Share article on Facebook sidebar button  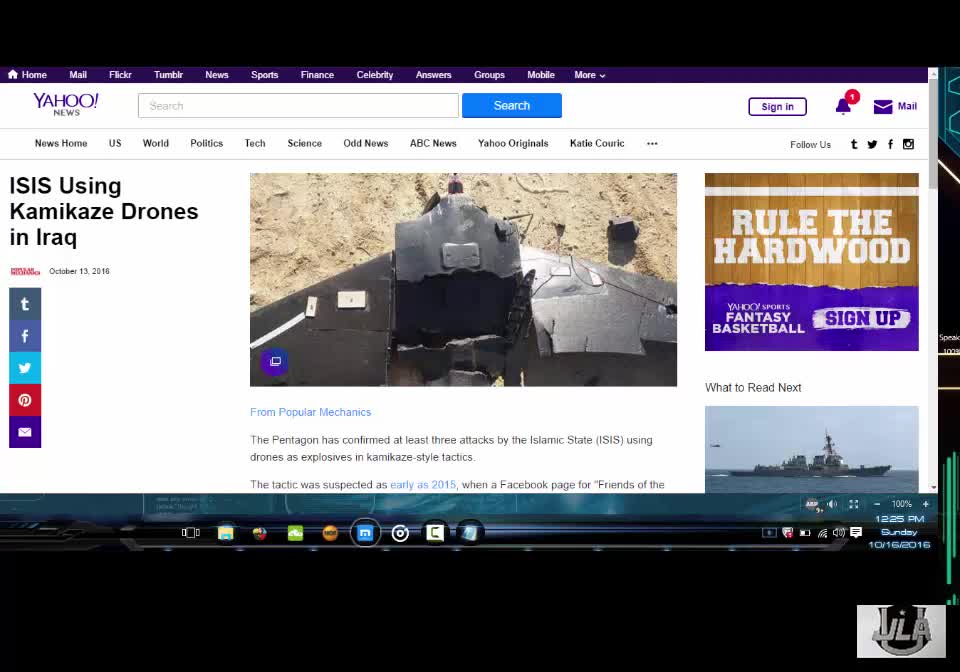pos(25,335)
